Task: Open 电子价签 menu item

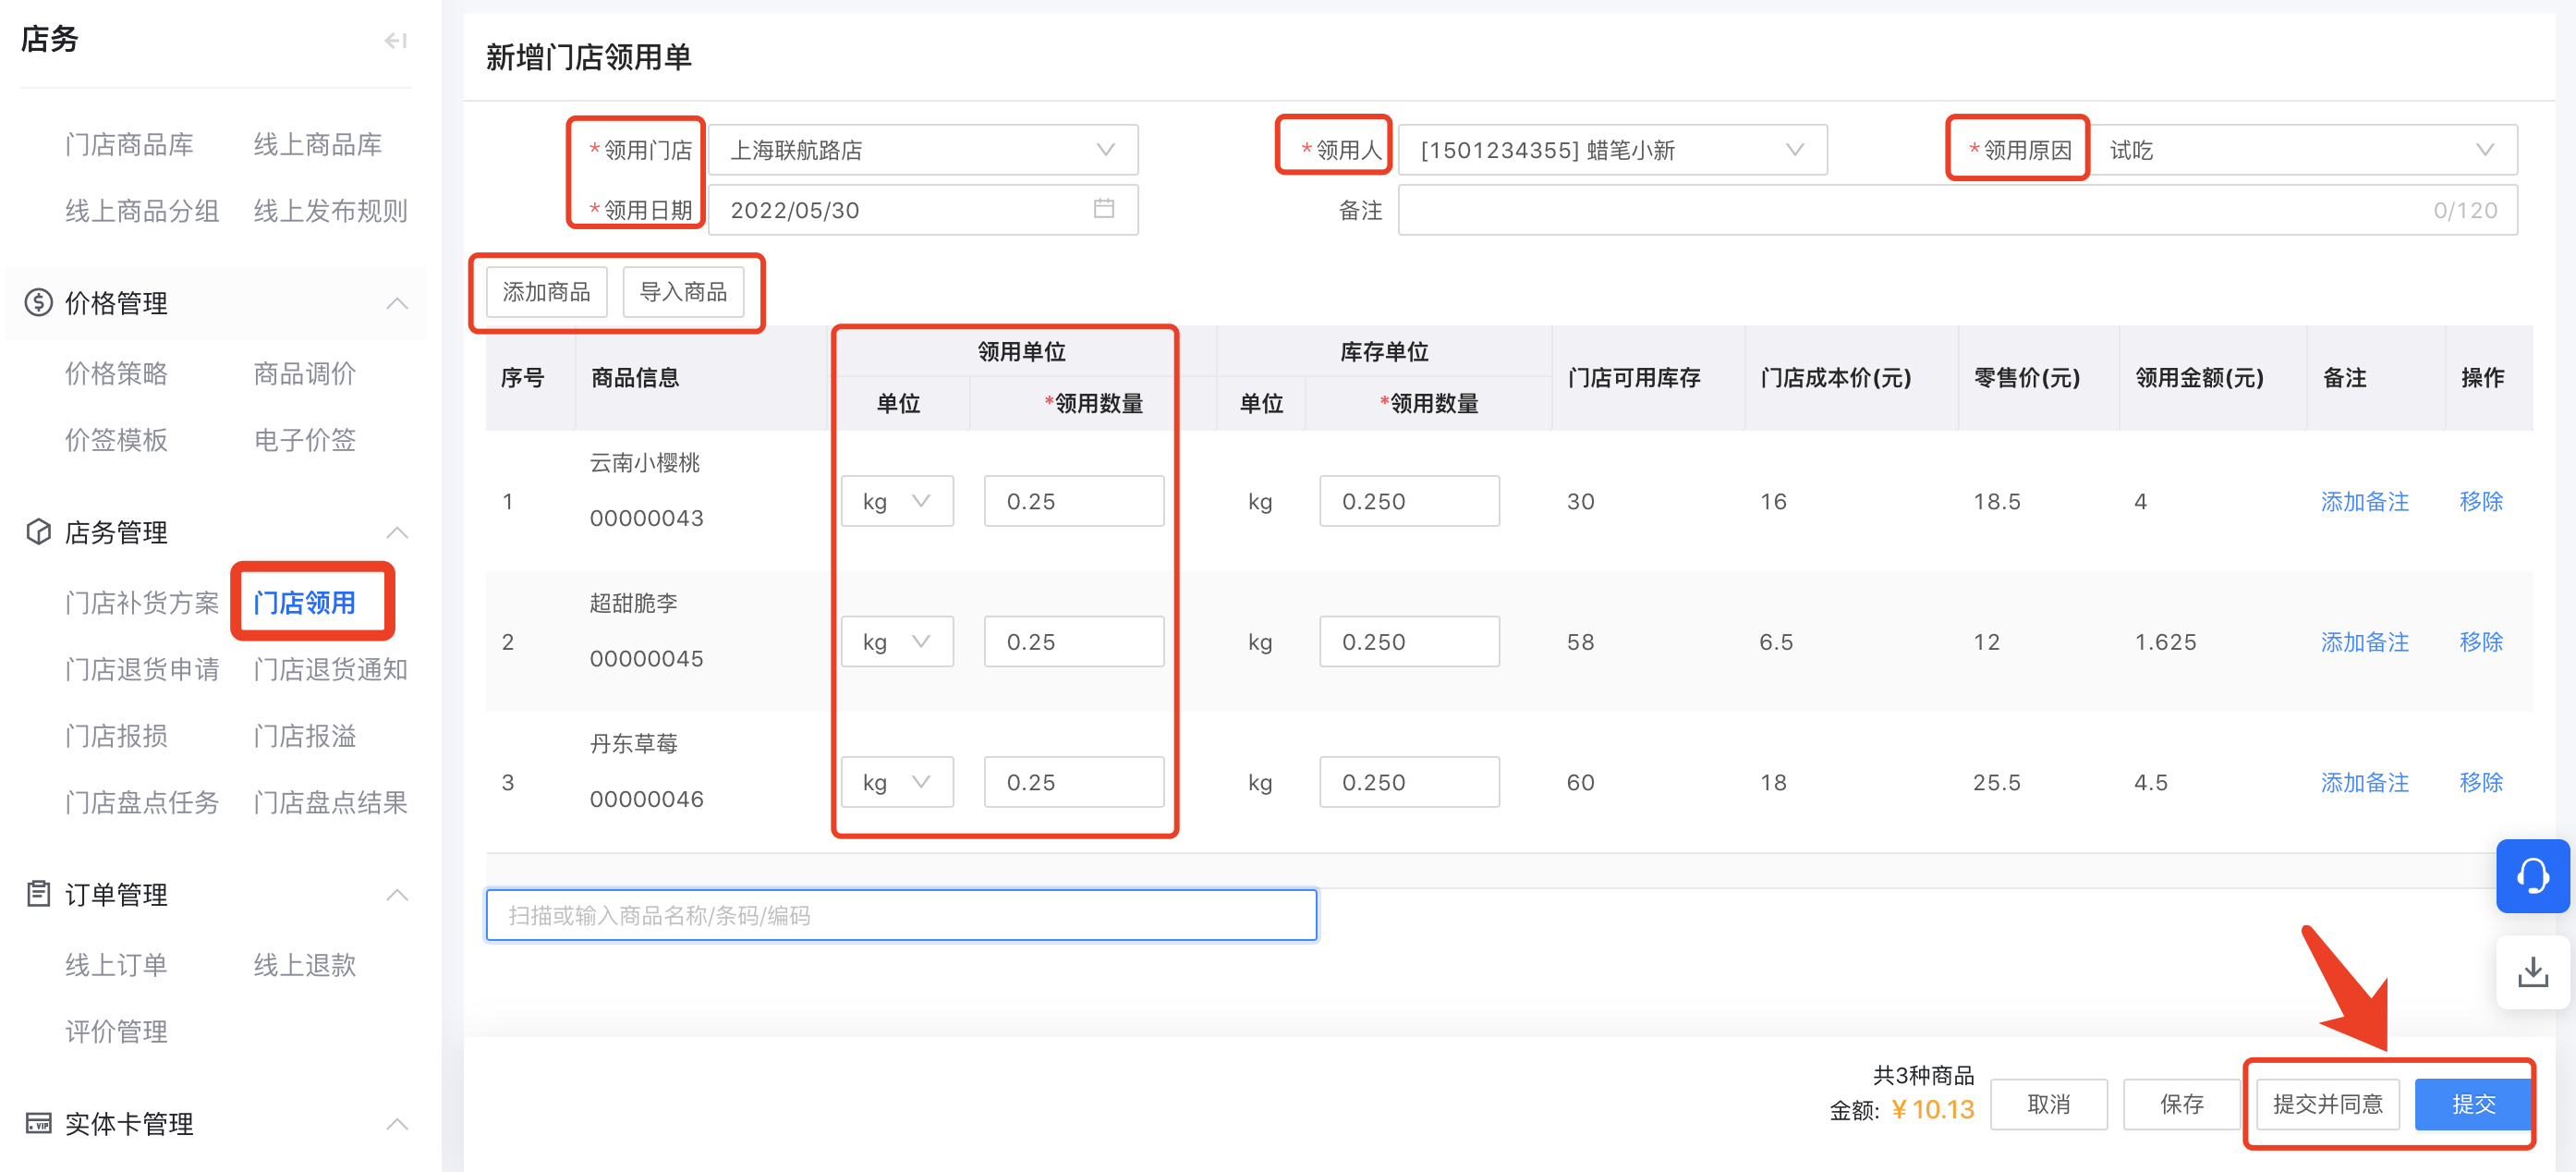Action: click(305, 440)
